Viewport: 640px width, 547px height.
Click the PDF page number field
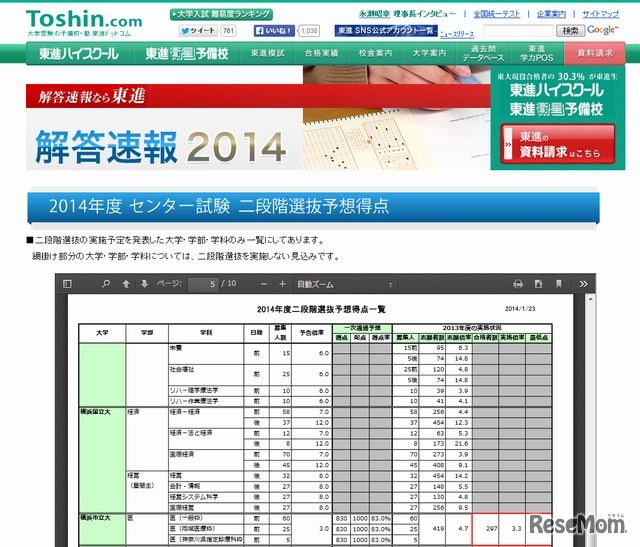(x=203, y=284)
